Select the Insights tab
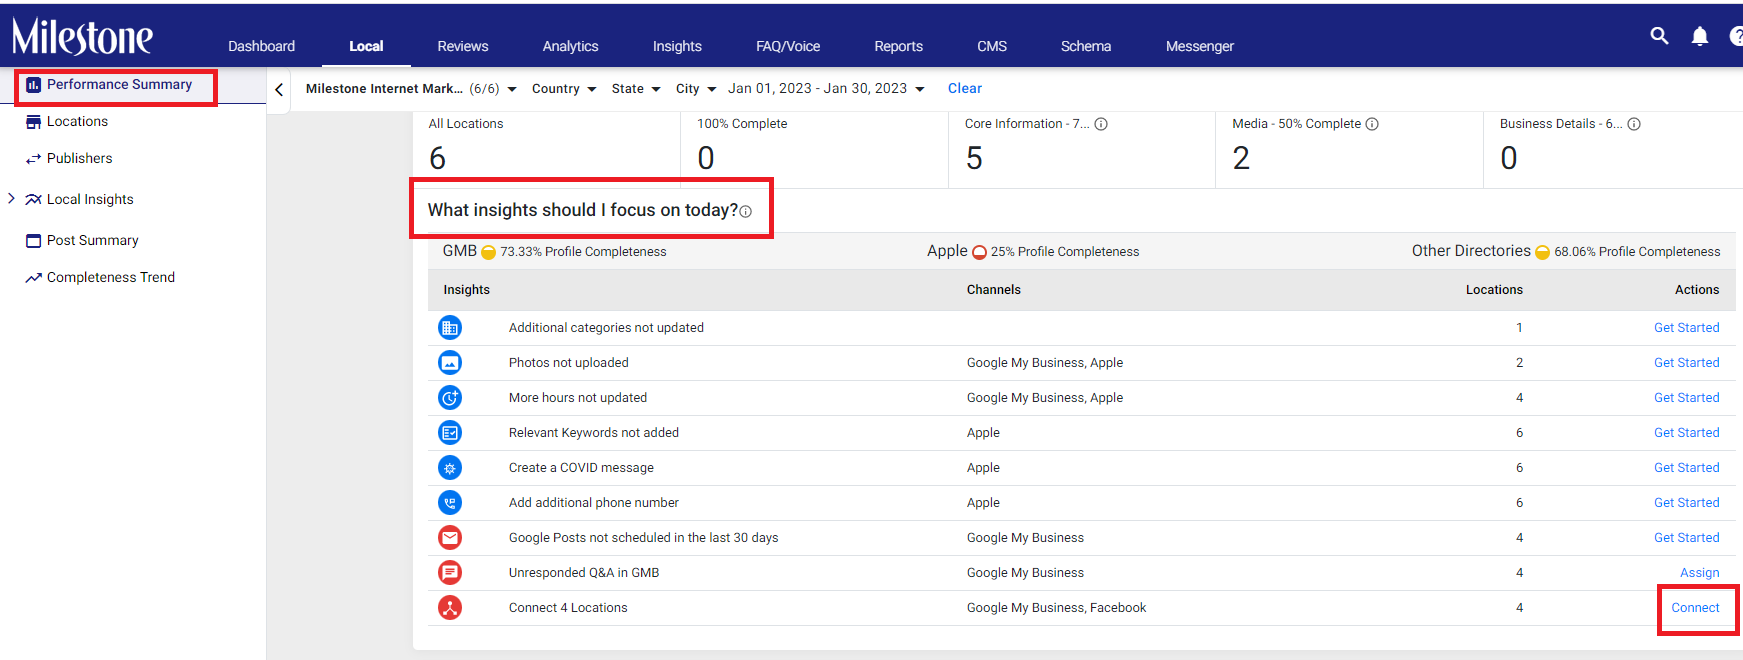This screenshot has width=1743, height=660. point(677,46)
